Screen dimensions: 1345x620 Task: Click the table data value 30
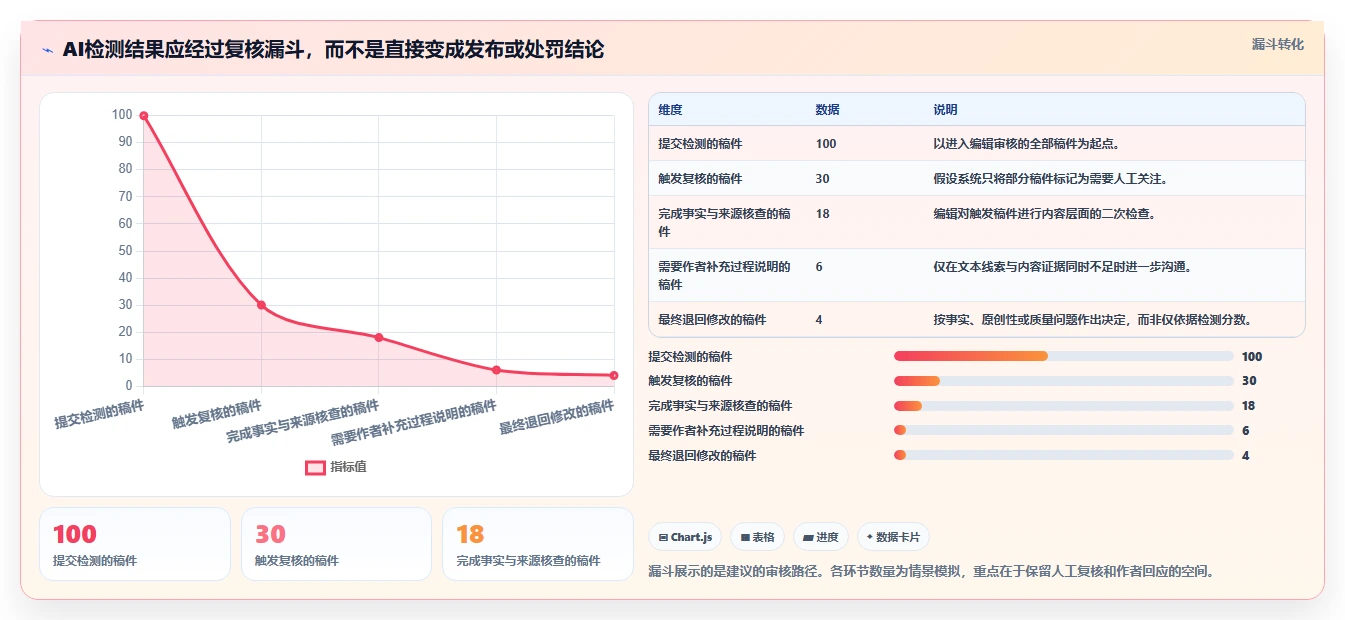point(822,179)
